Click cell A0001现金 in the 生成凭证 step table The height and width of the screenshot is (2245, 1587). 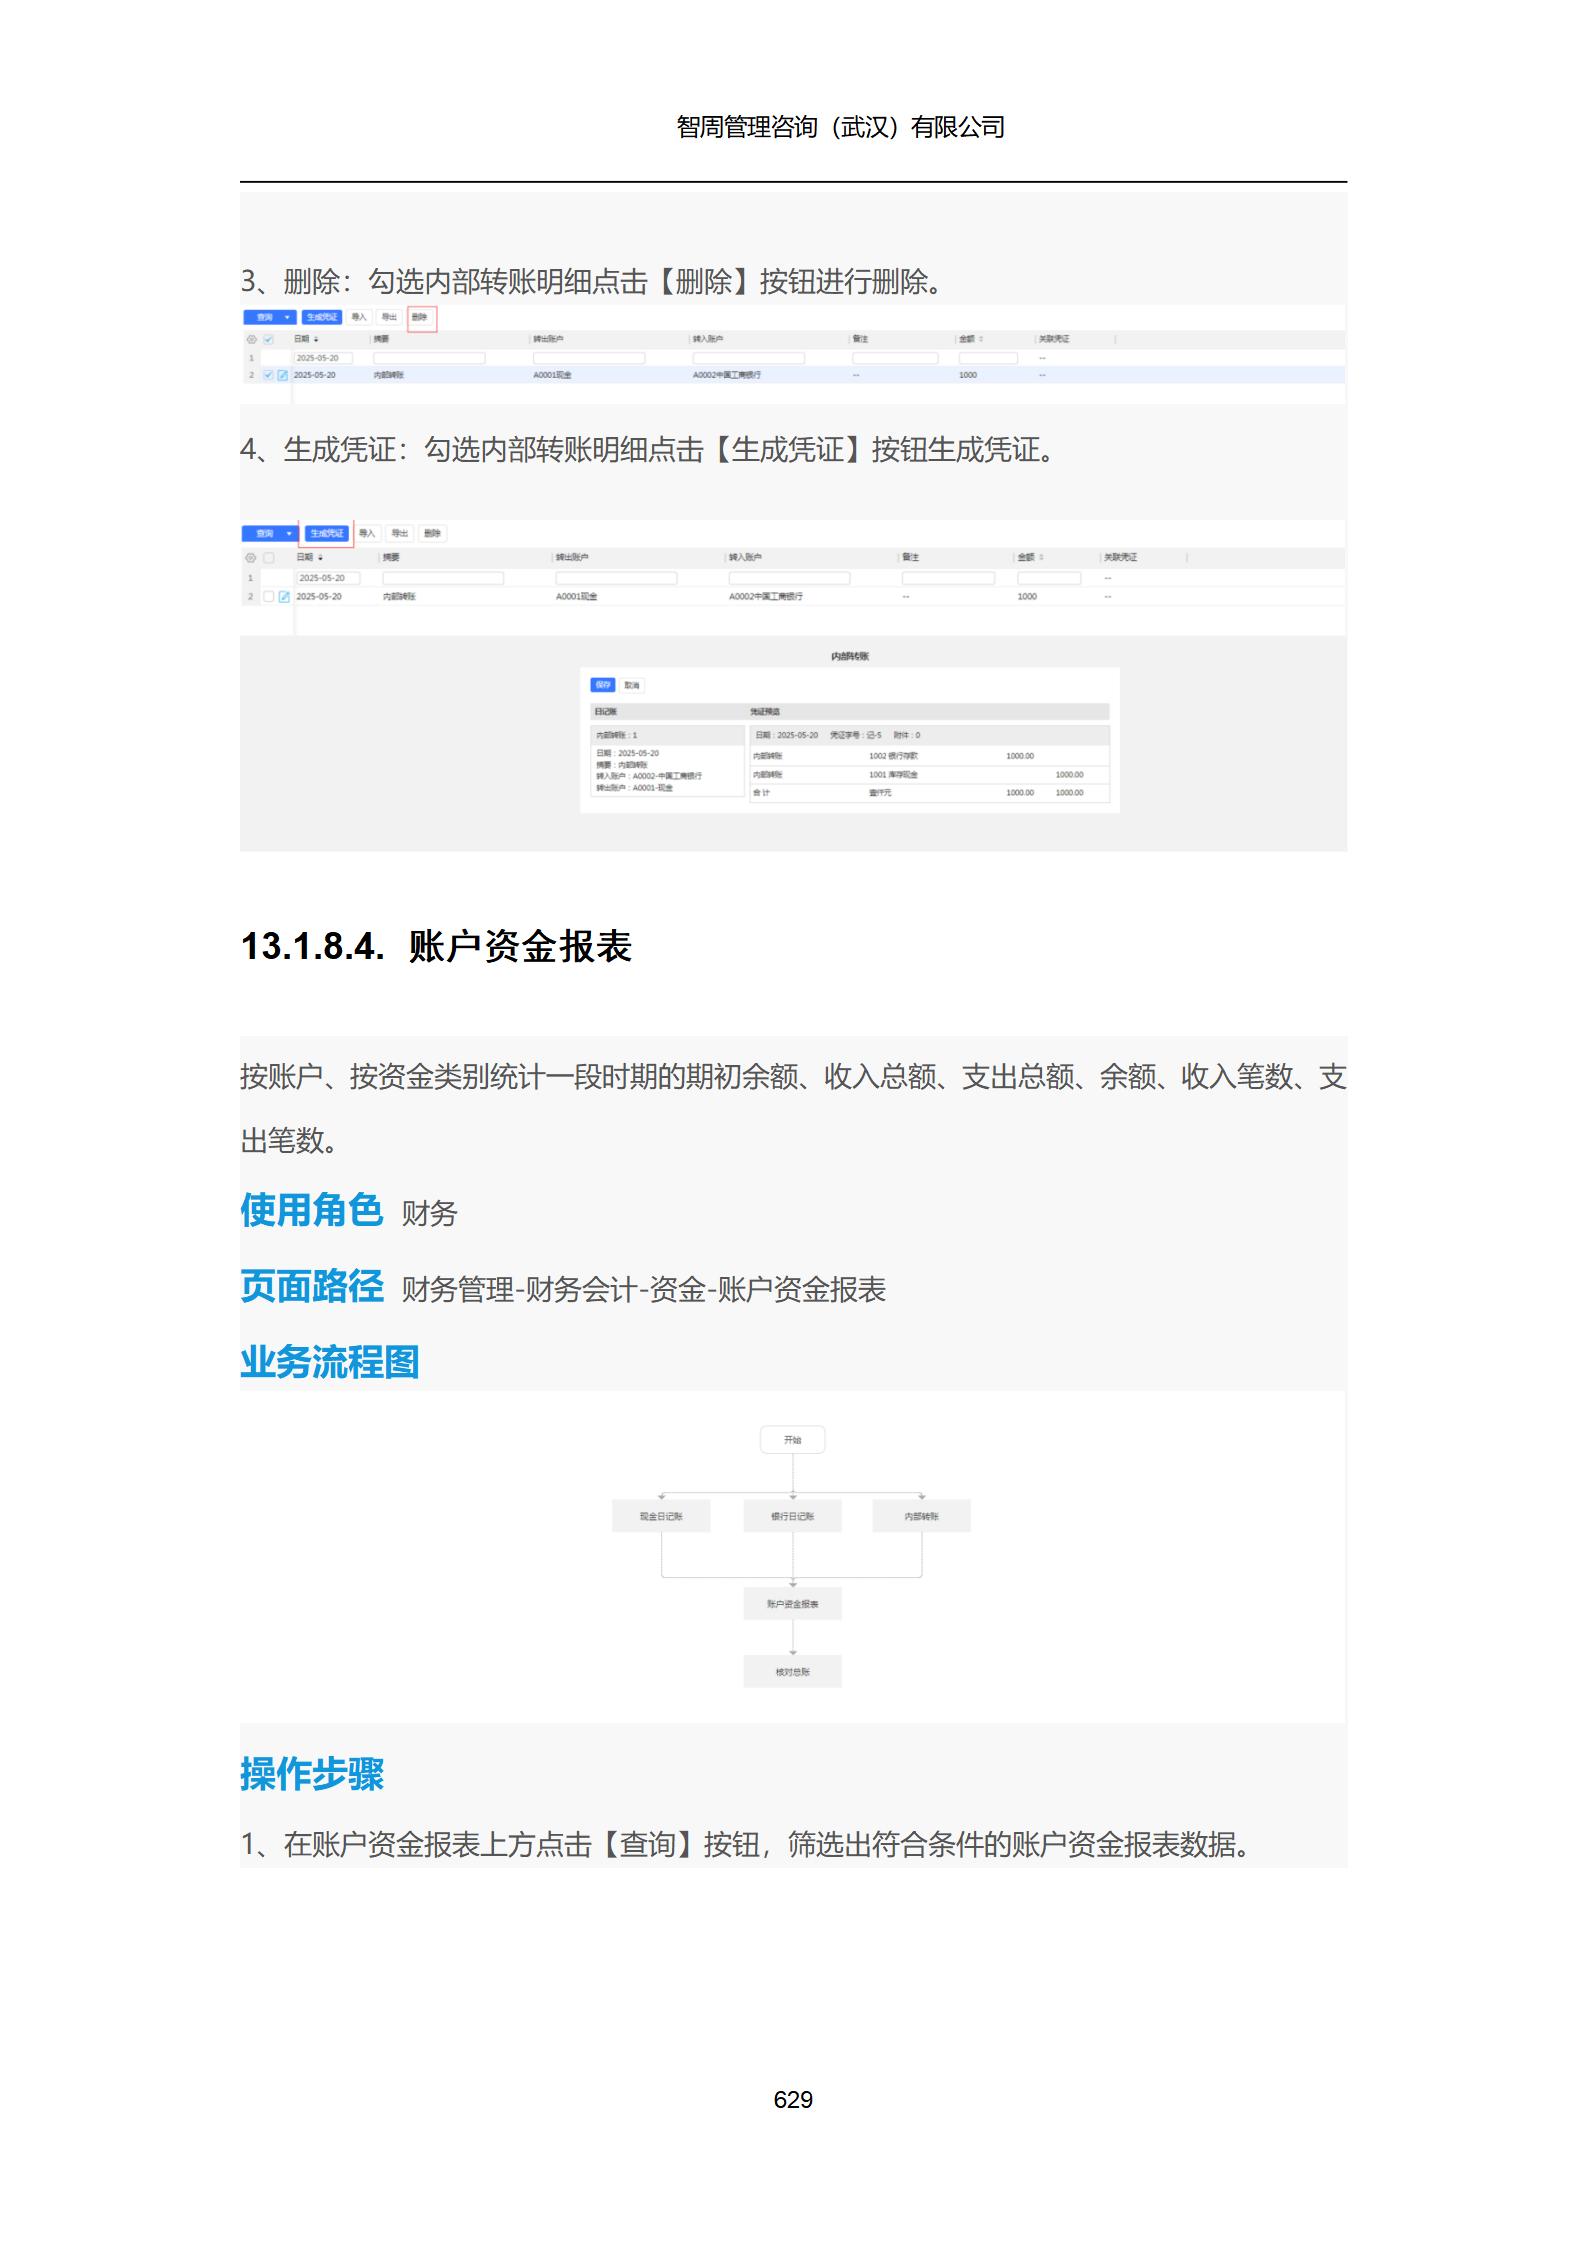tap(576, 597)
